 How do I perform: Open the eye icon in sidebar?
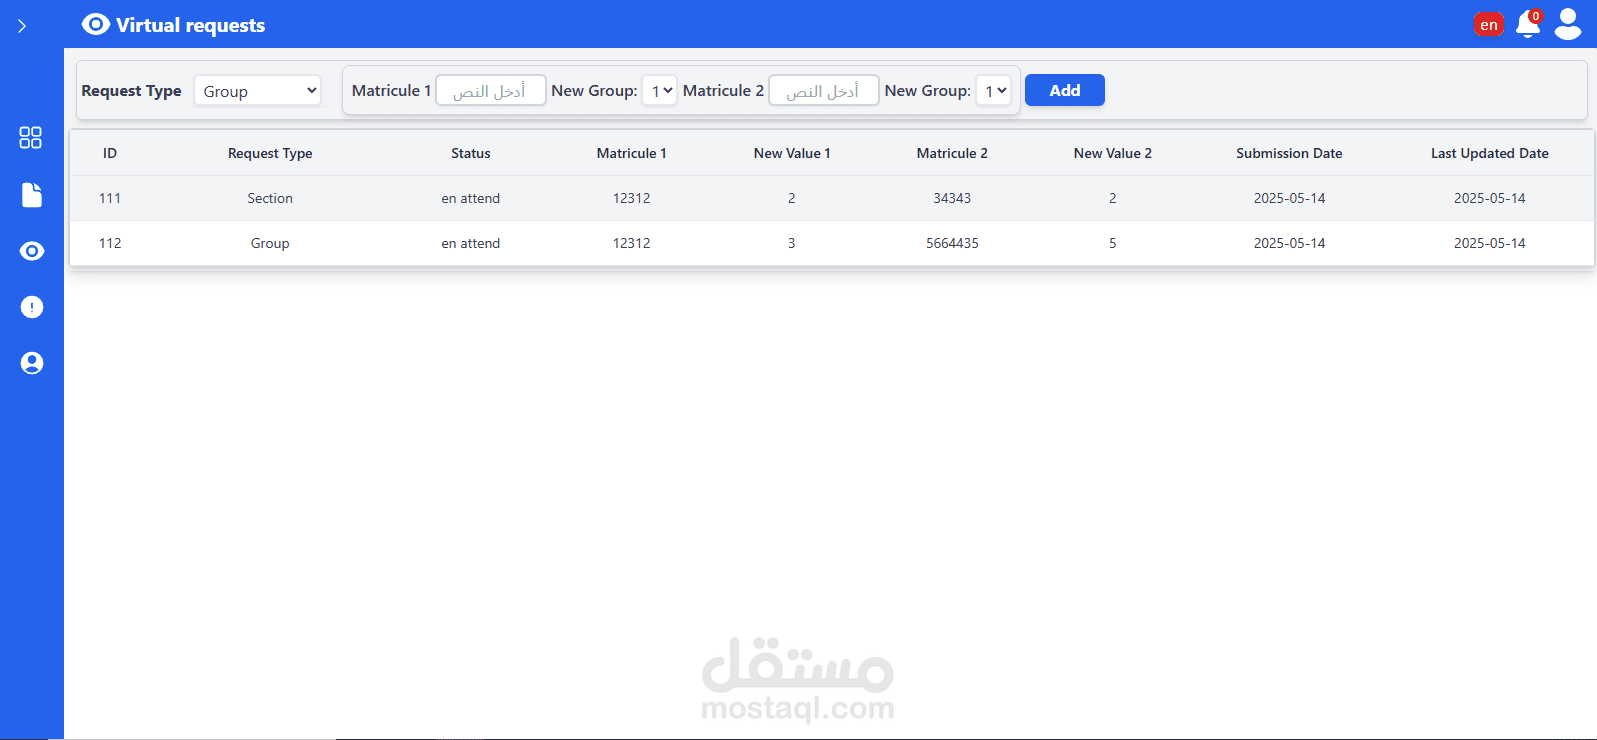pyautogui.click(x=32, y=251)
